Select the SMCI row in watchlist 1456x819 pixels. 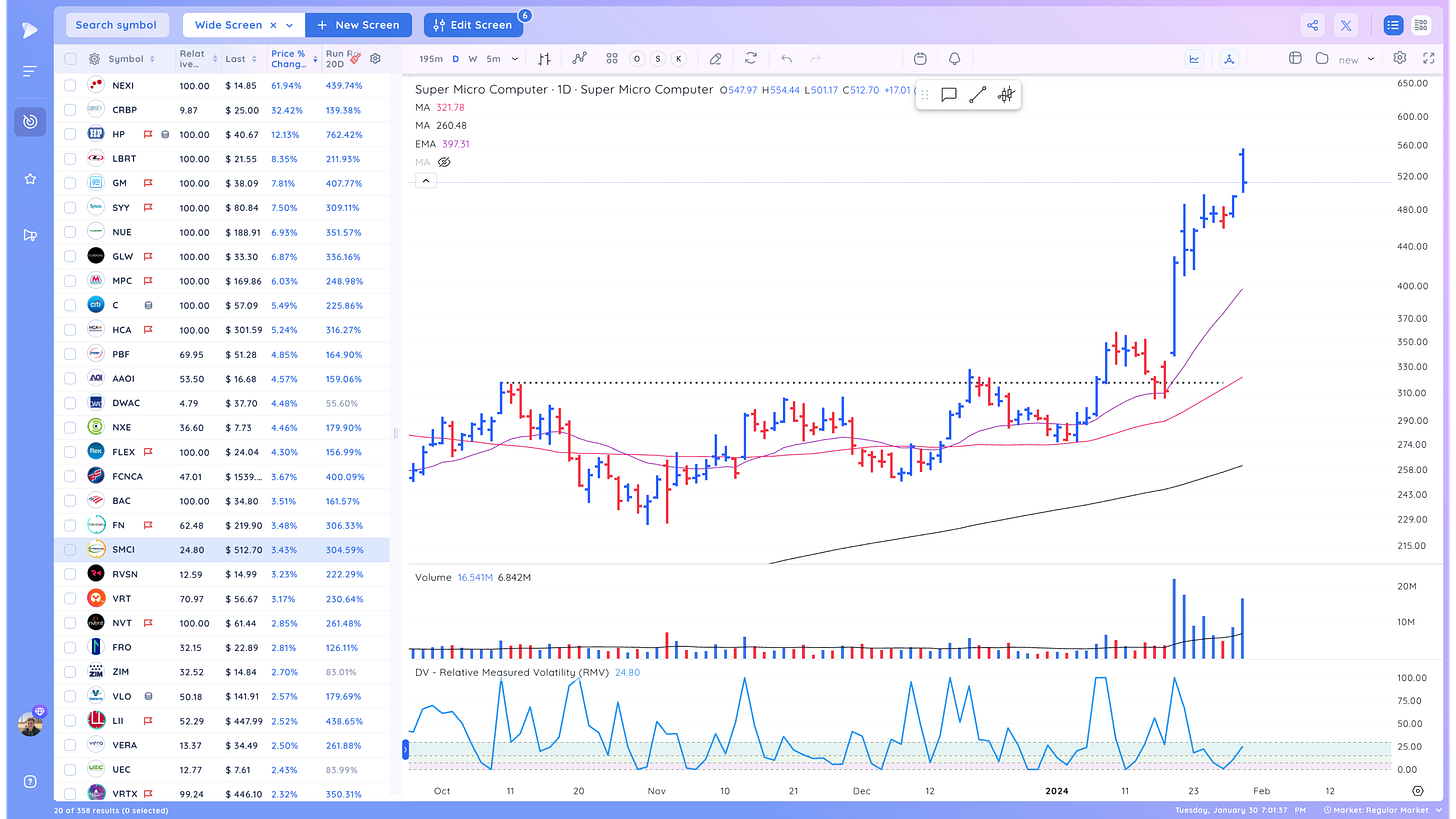pyautogui.click(x=222, y=549)
